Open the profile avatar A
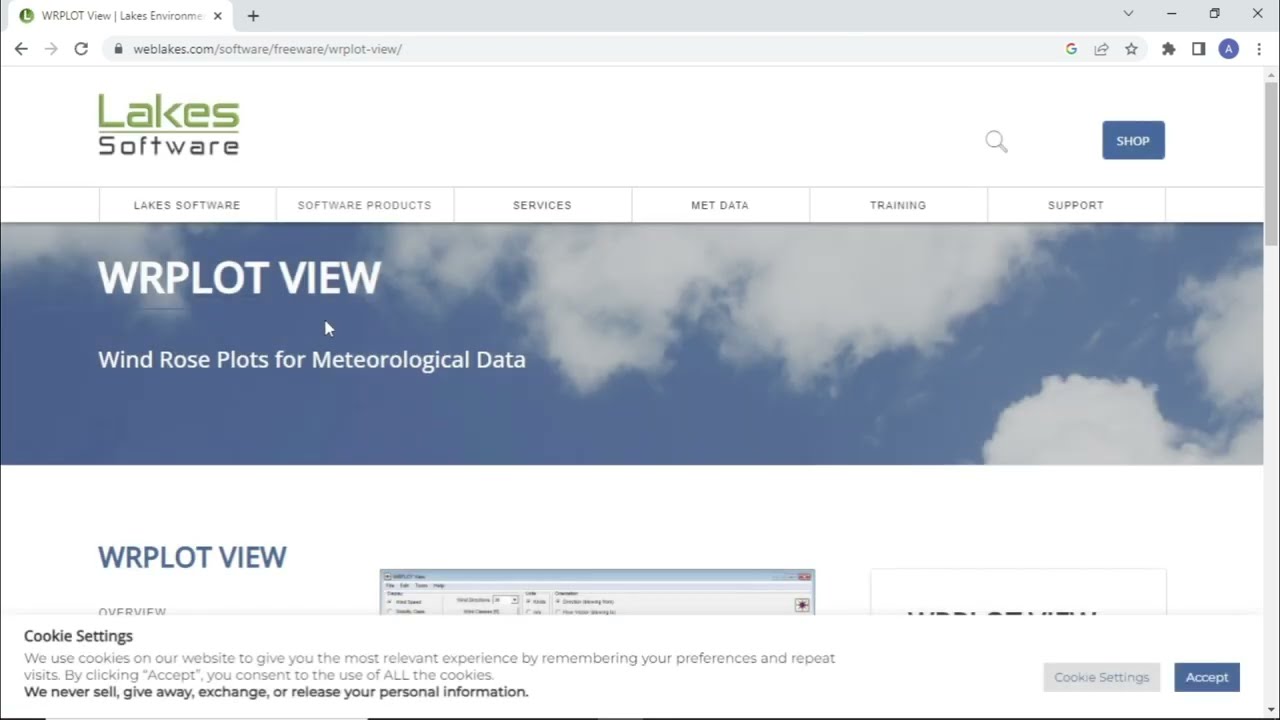1280x720 pixels. coord(1228,49)
